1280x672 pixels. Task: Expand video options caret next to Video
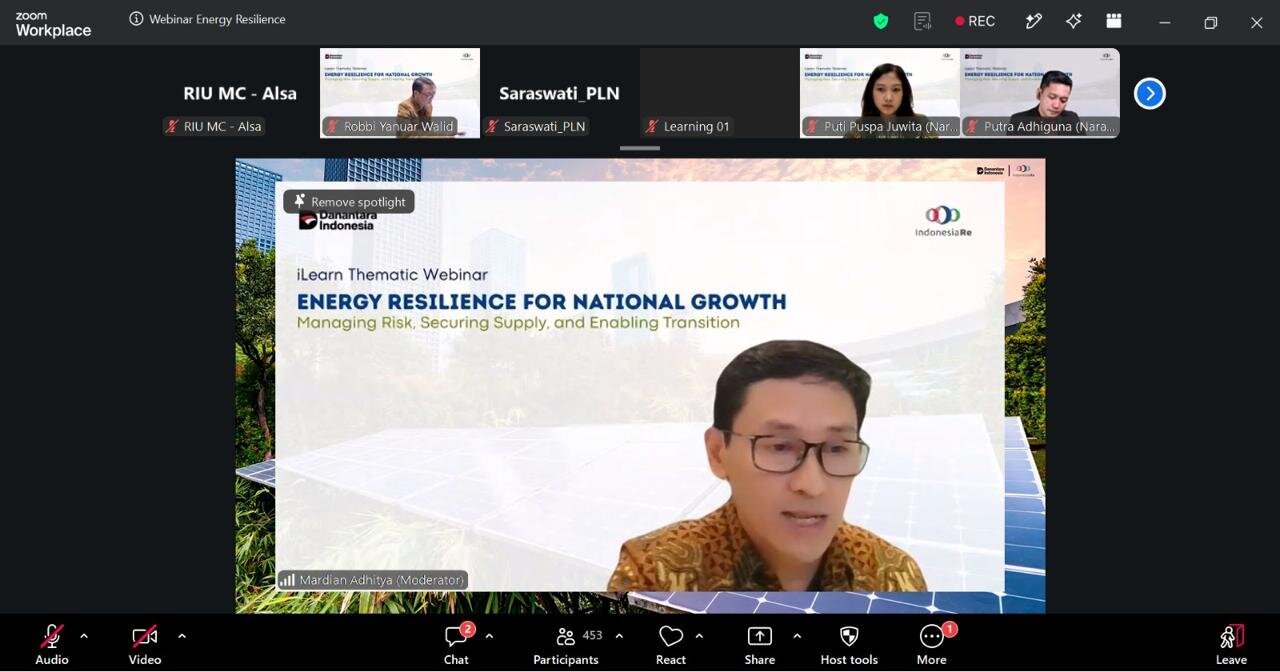coord(182,635)
